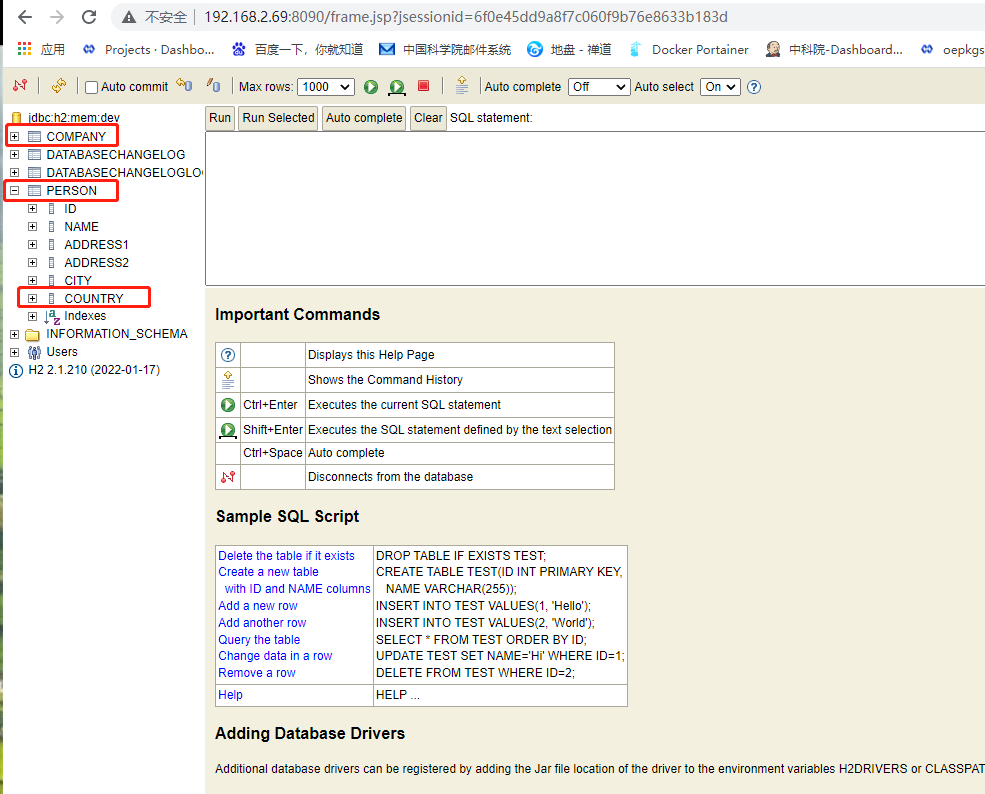Click the Disconnect icon in the toolbar
The width and height of the screenshot is (985, 794).
20,85
